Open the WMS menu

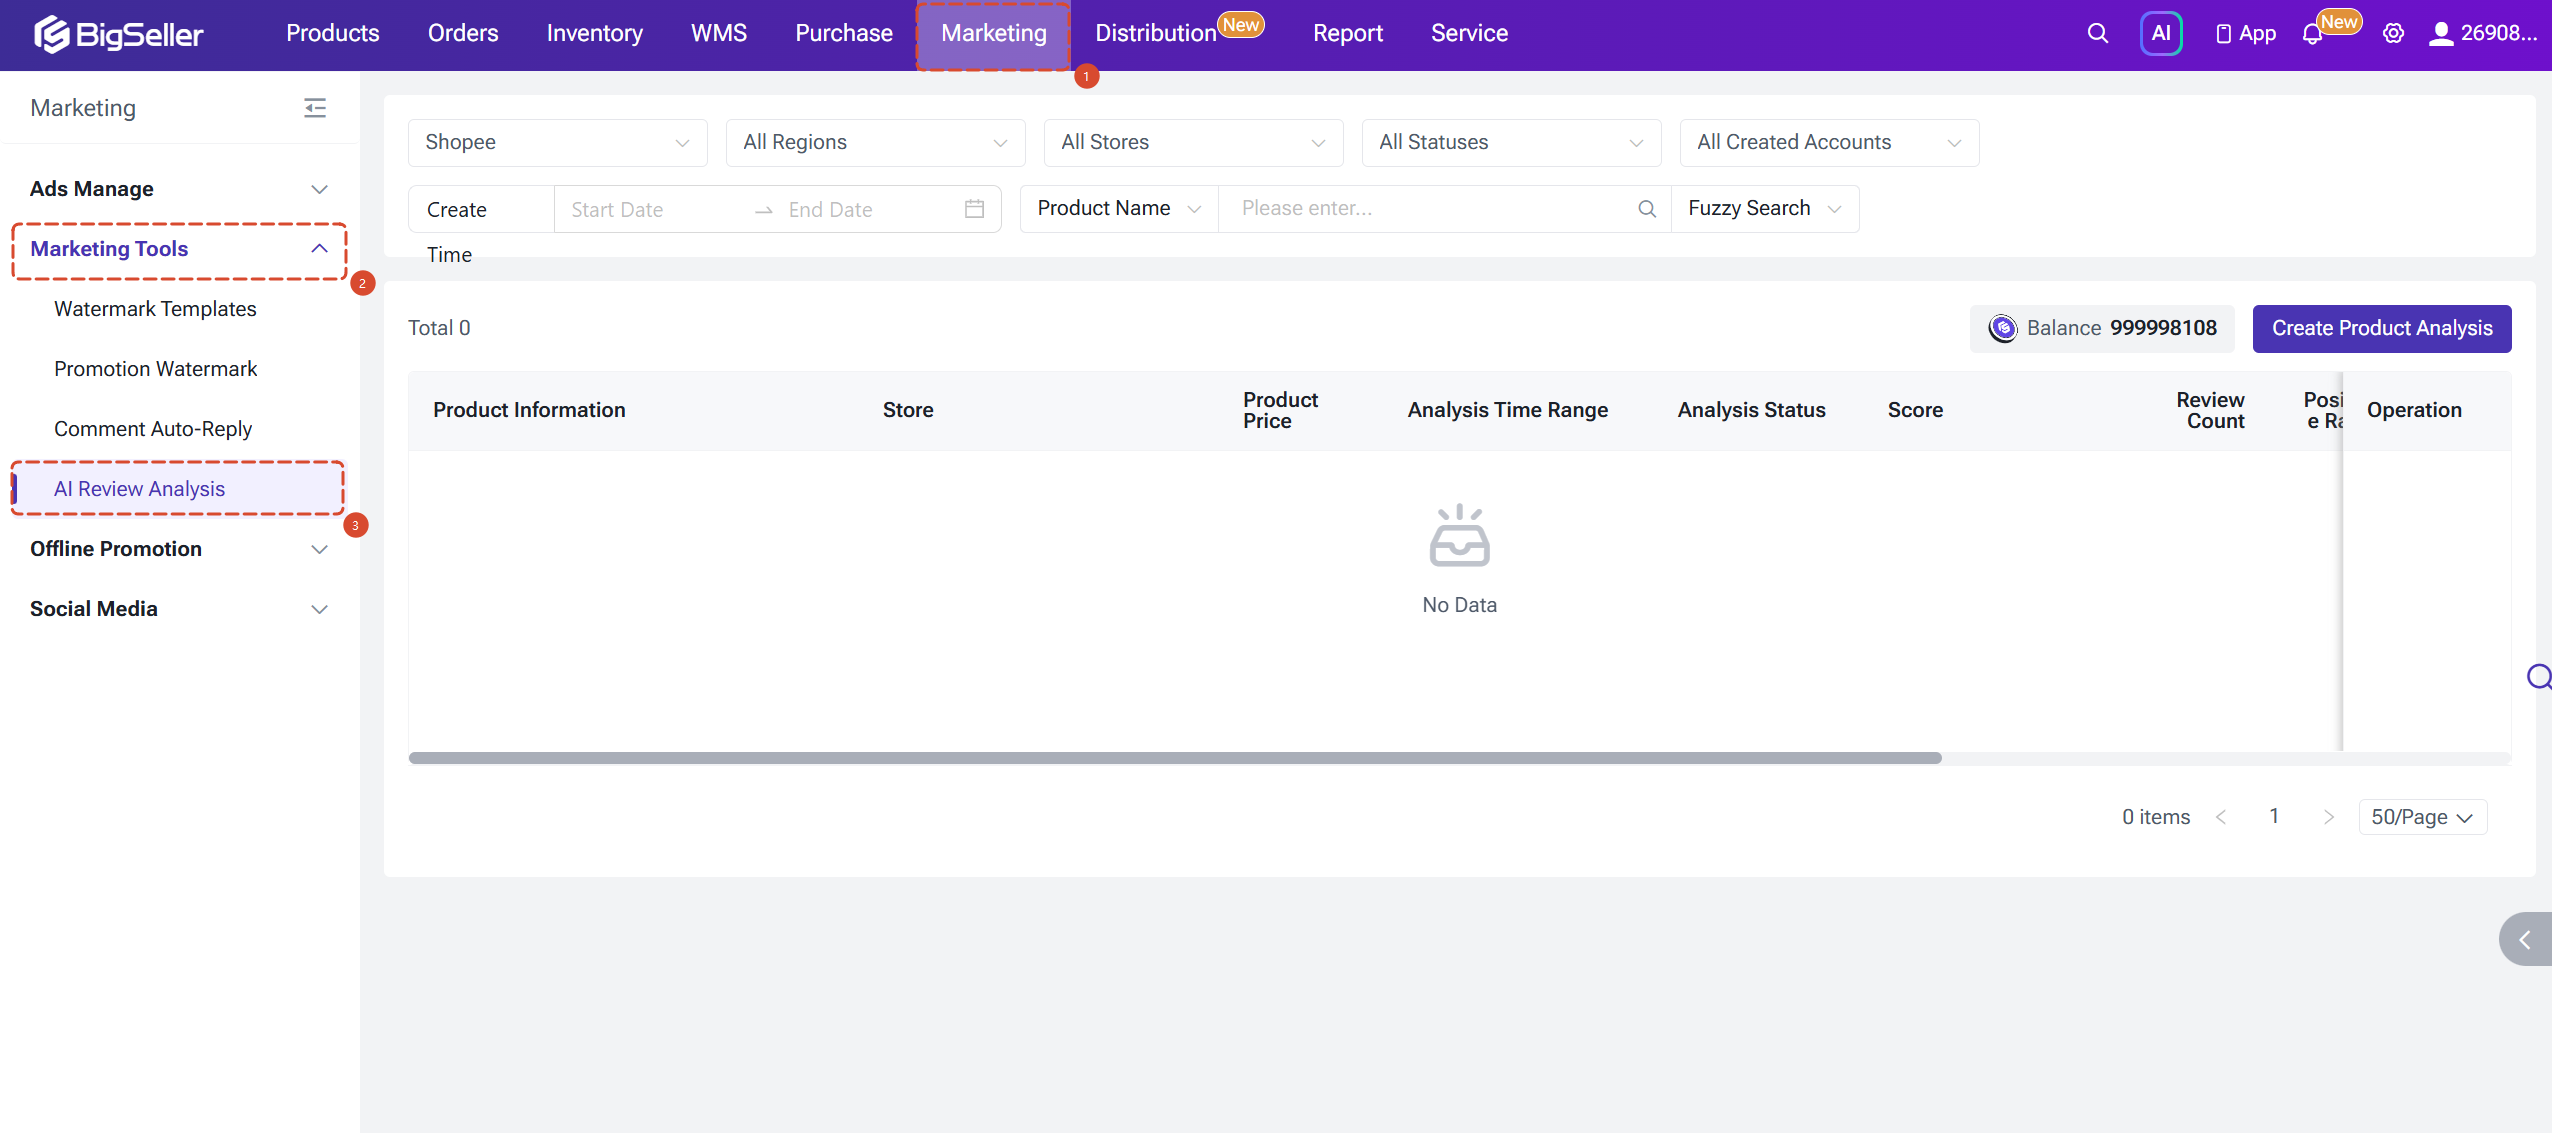pos(719,33)
